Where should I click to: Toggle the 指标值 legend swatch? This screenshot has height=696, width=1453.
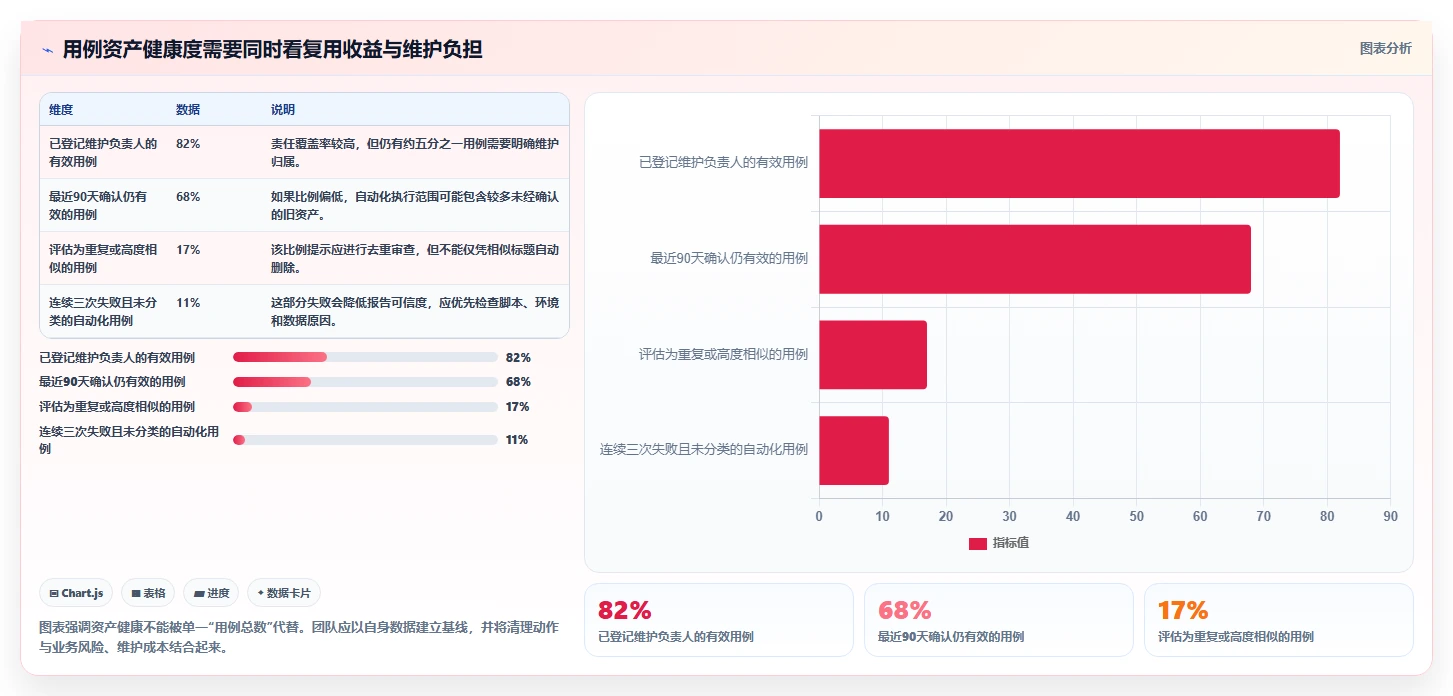point(977,543)
